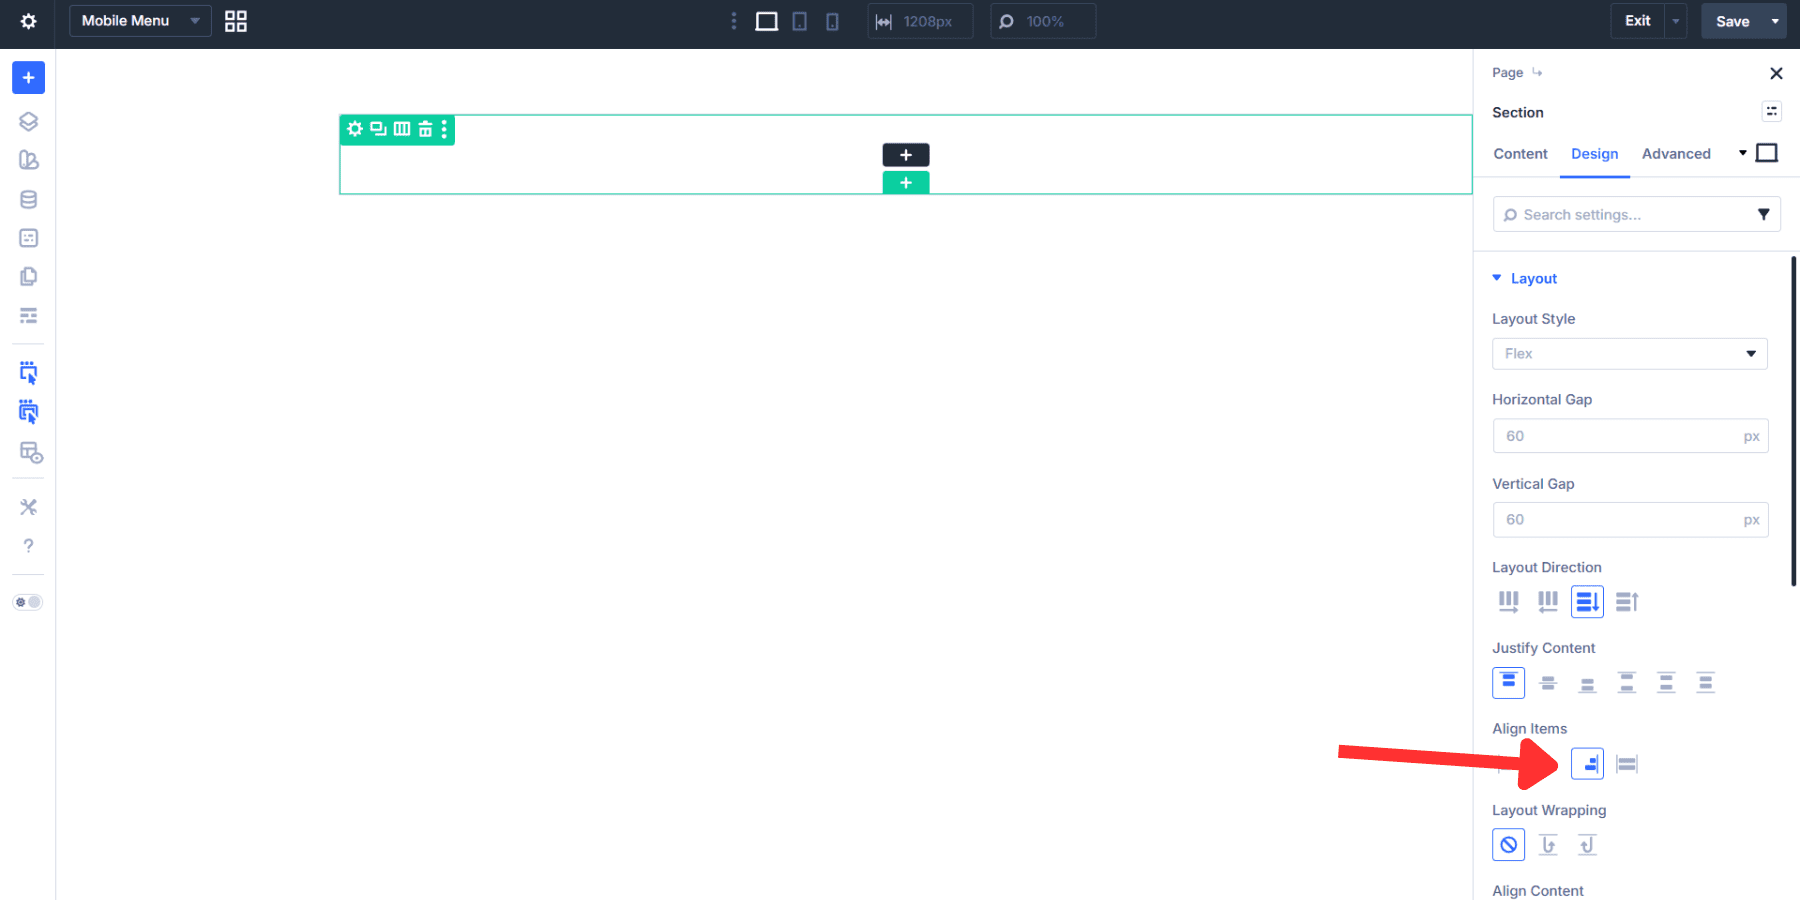Open the add columns icon in section toolbar
The image size is (1800, 900).
[401, 129]
